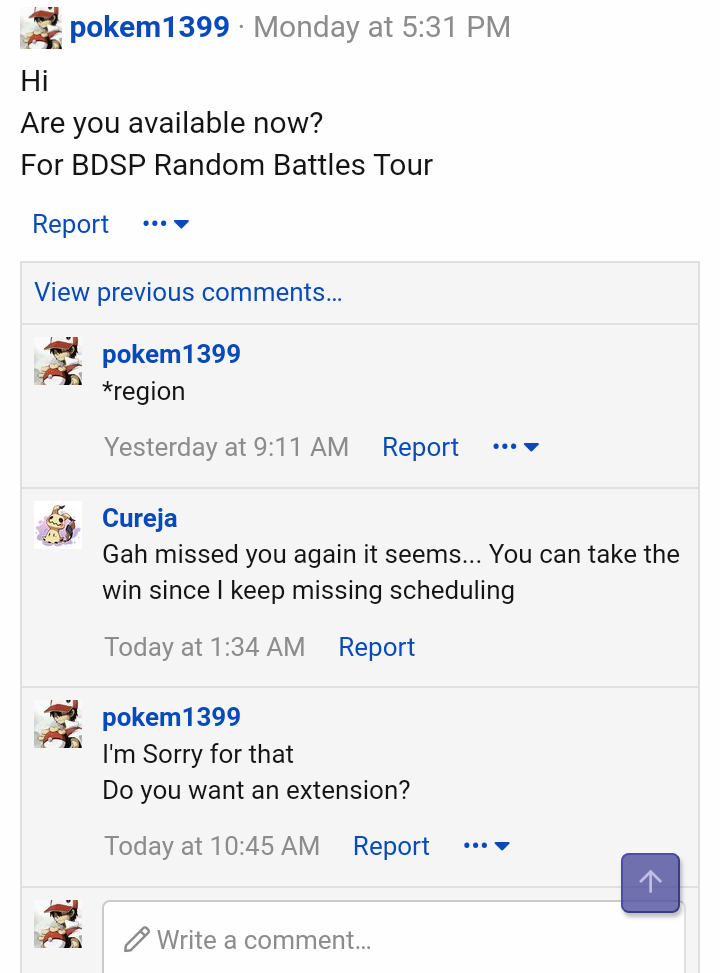The width and height of the screenshot is (720, 973).
Task: Click pokem1399 username above "I'm Sorry for that"
Action: coord(171,717)
